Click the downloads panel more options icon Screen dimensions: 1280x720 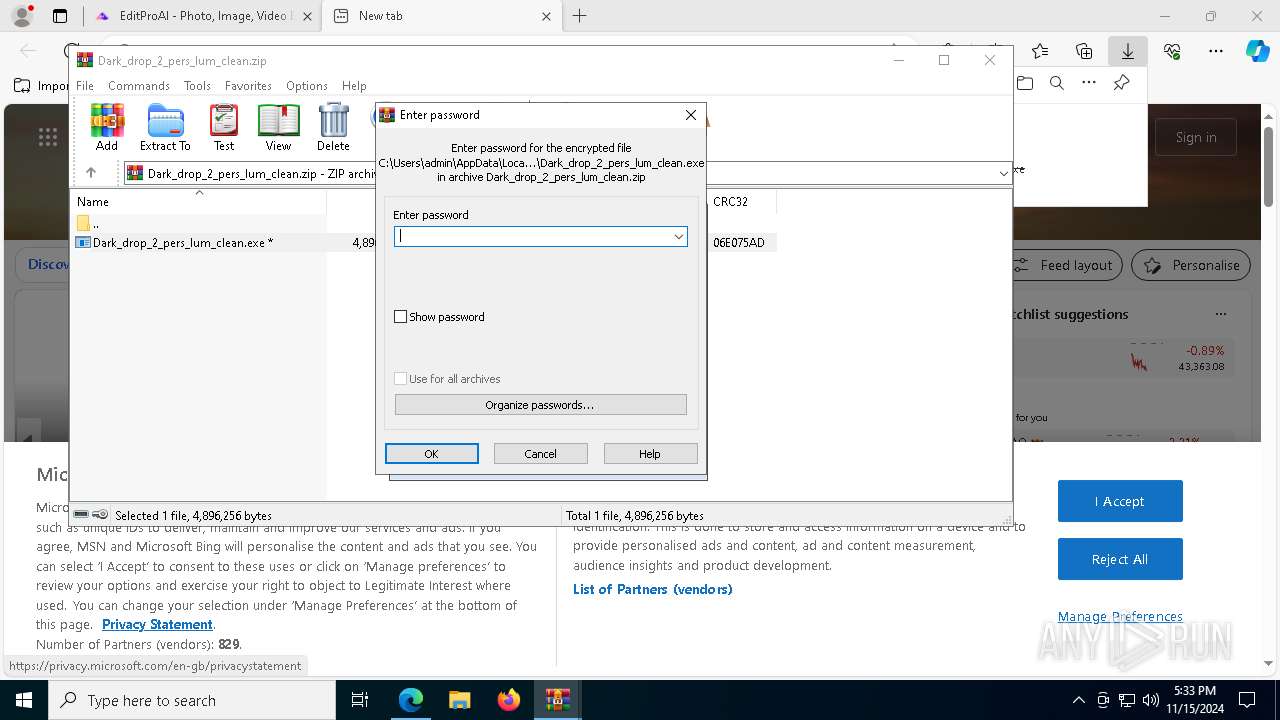pos(1089,83)
